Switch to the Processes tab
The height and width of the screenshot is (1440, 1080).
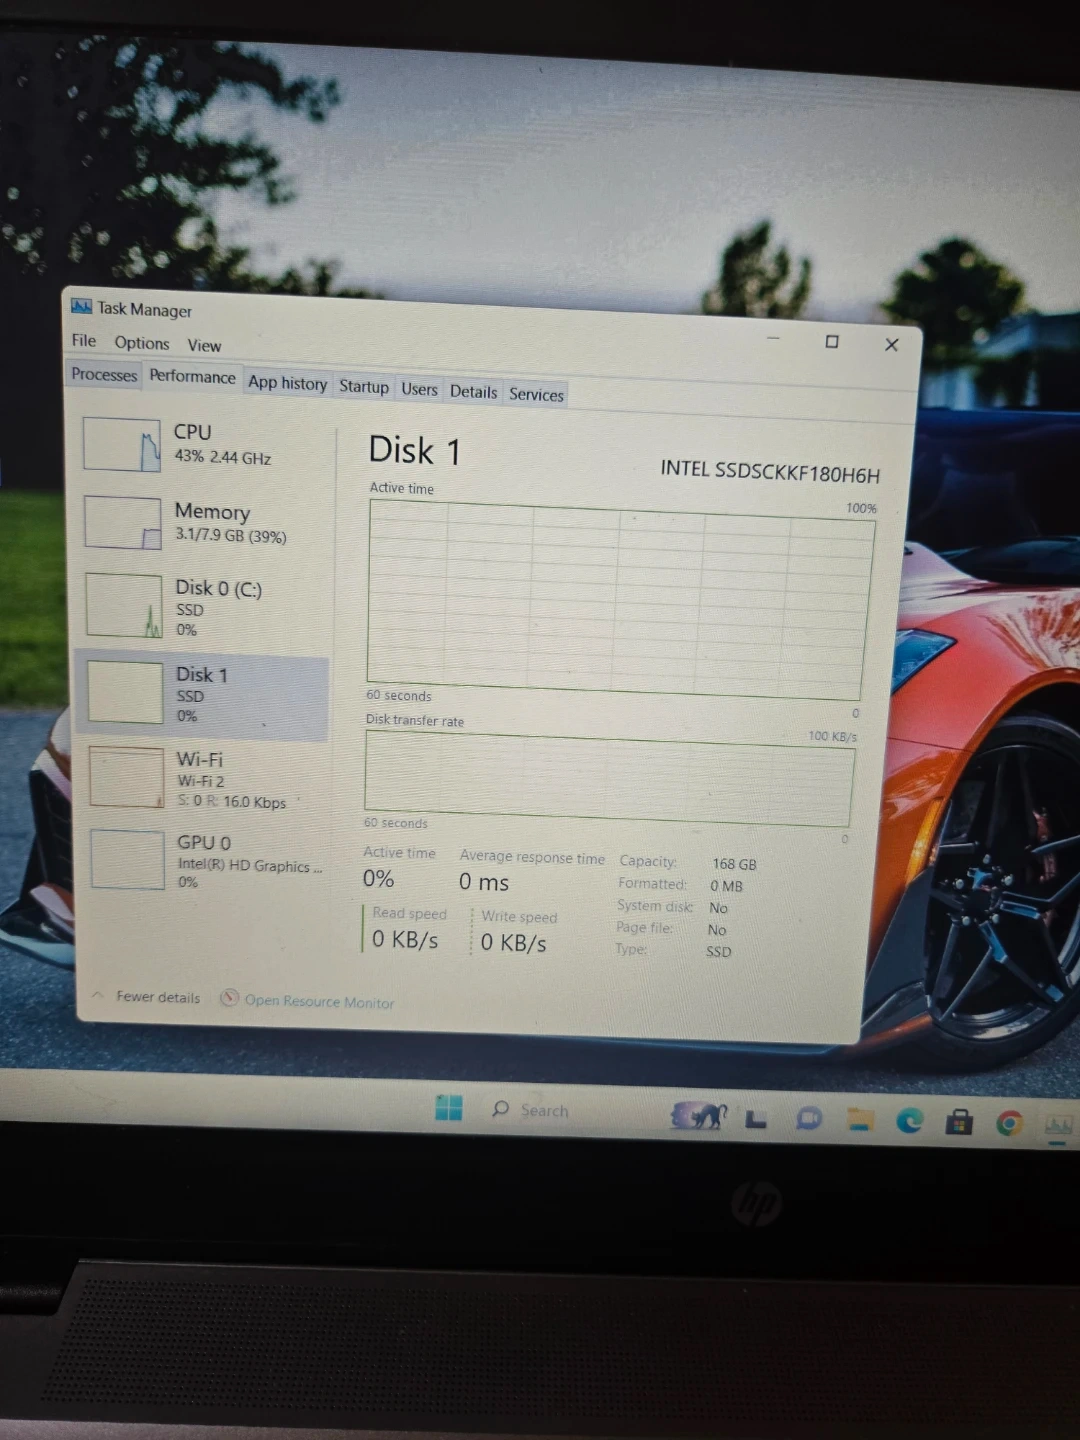click(104, 374)
